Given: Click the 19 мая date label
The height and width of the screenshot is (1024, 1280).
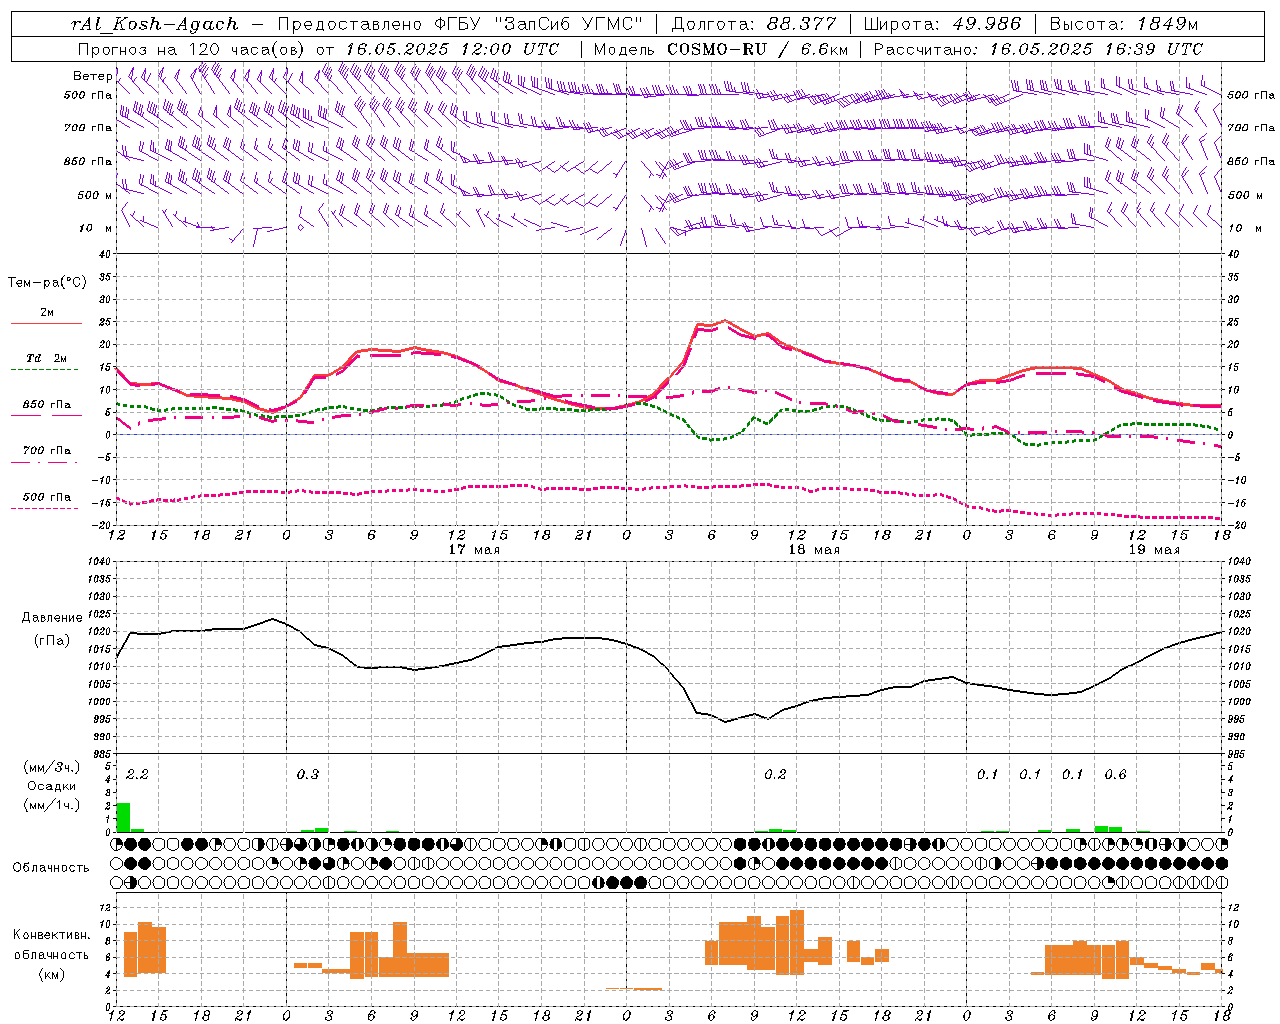Looking at the screenshot, I should click(1154, 550).
